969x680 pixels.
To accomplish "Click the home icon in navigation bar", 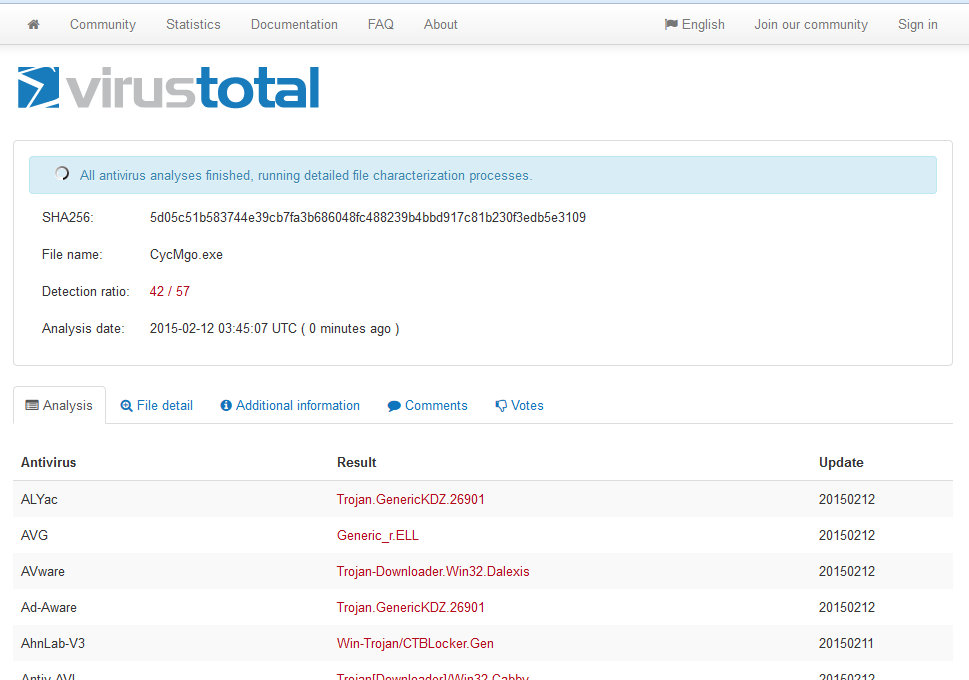I will [33, 25].
